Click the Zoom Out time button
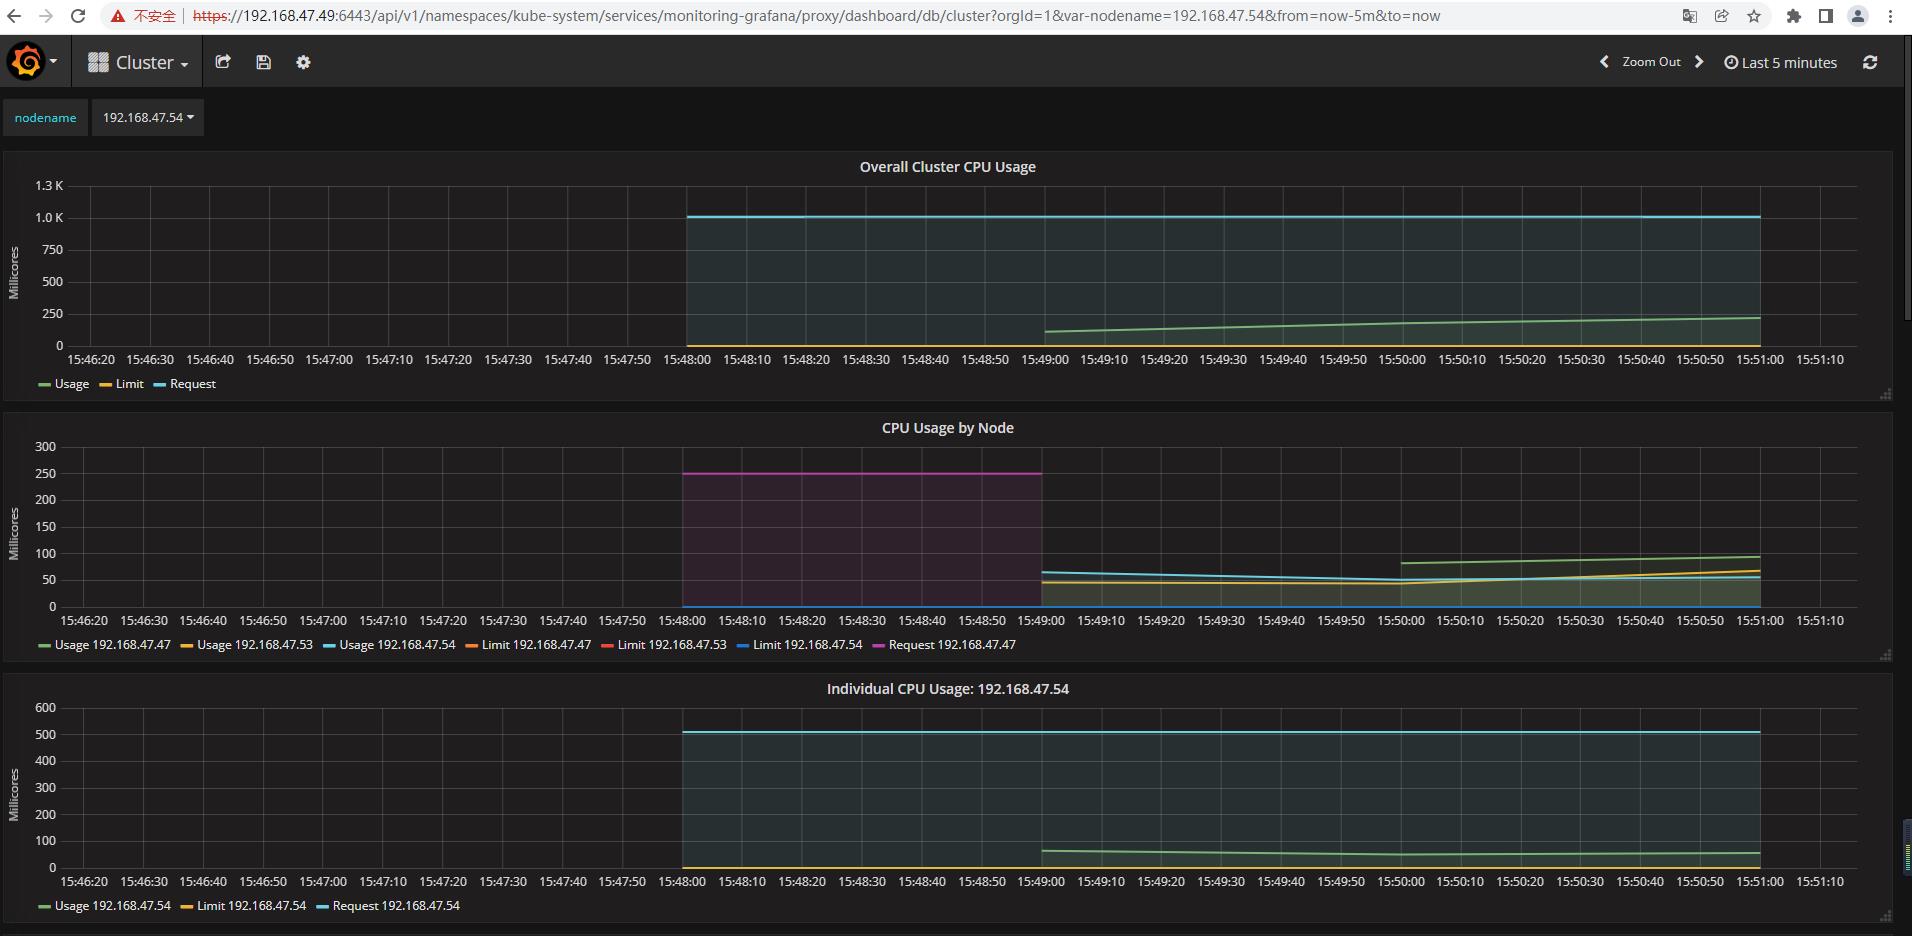 pyautogui.click(x=1651, y=62)
